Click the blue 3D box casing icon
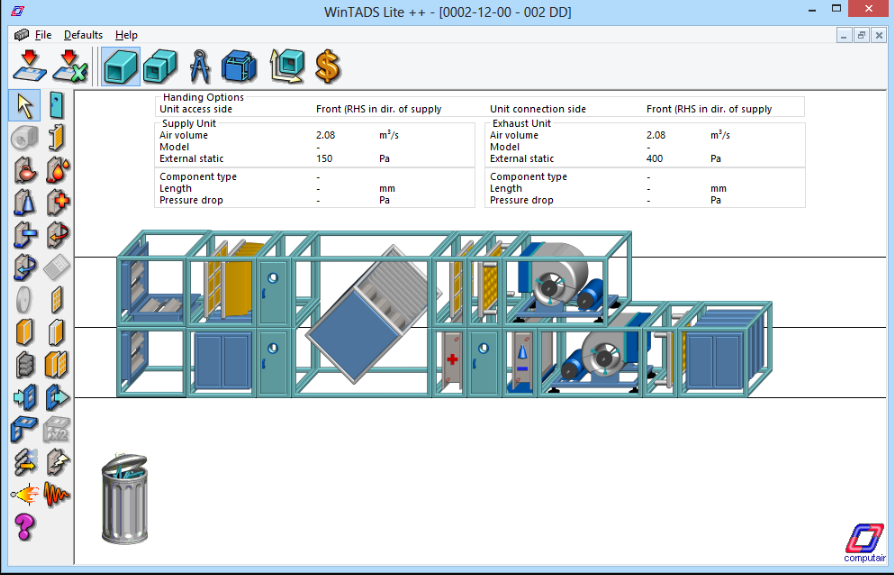Screen dimensions: 894x575 click(x=239, y=67)
